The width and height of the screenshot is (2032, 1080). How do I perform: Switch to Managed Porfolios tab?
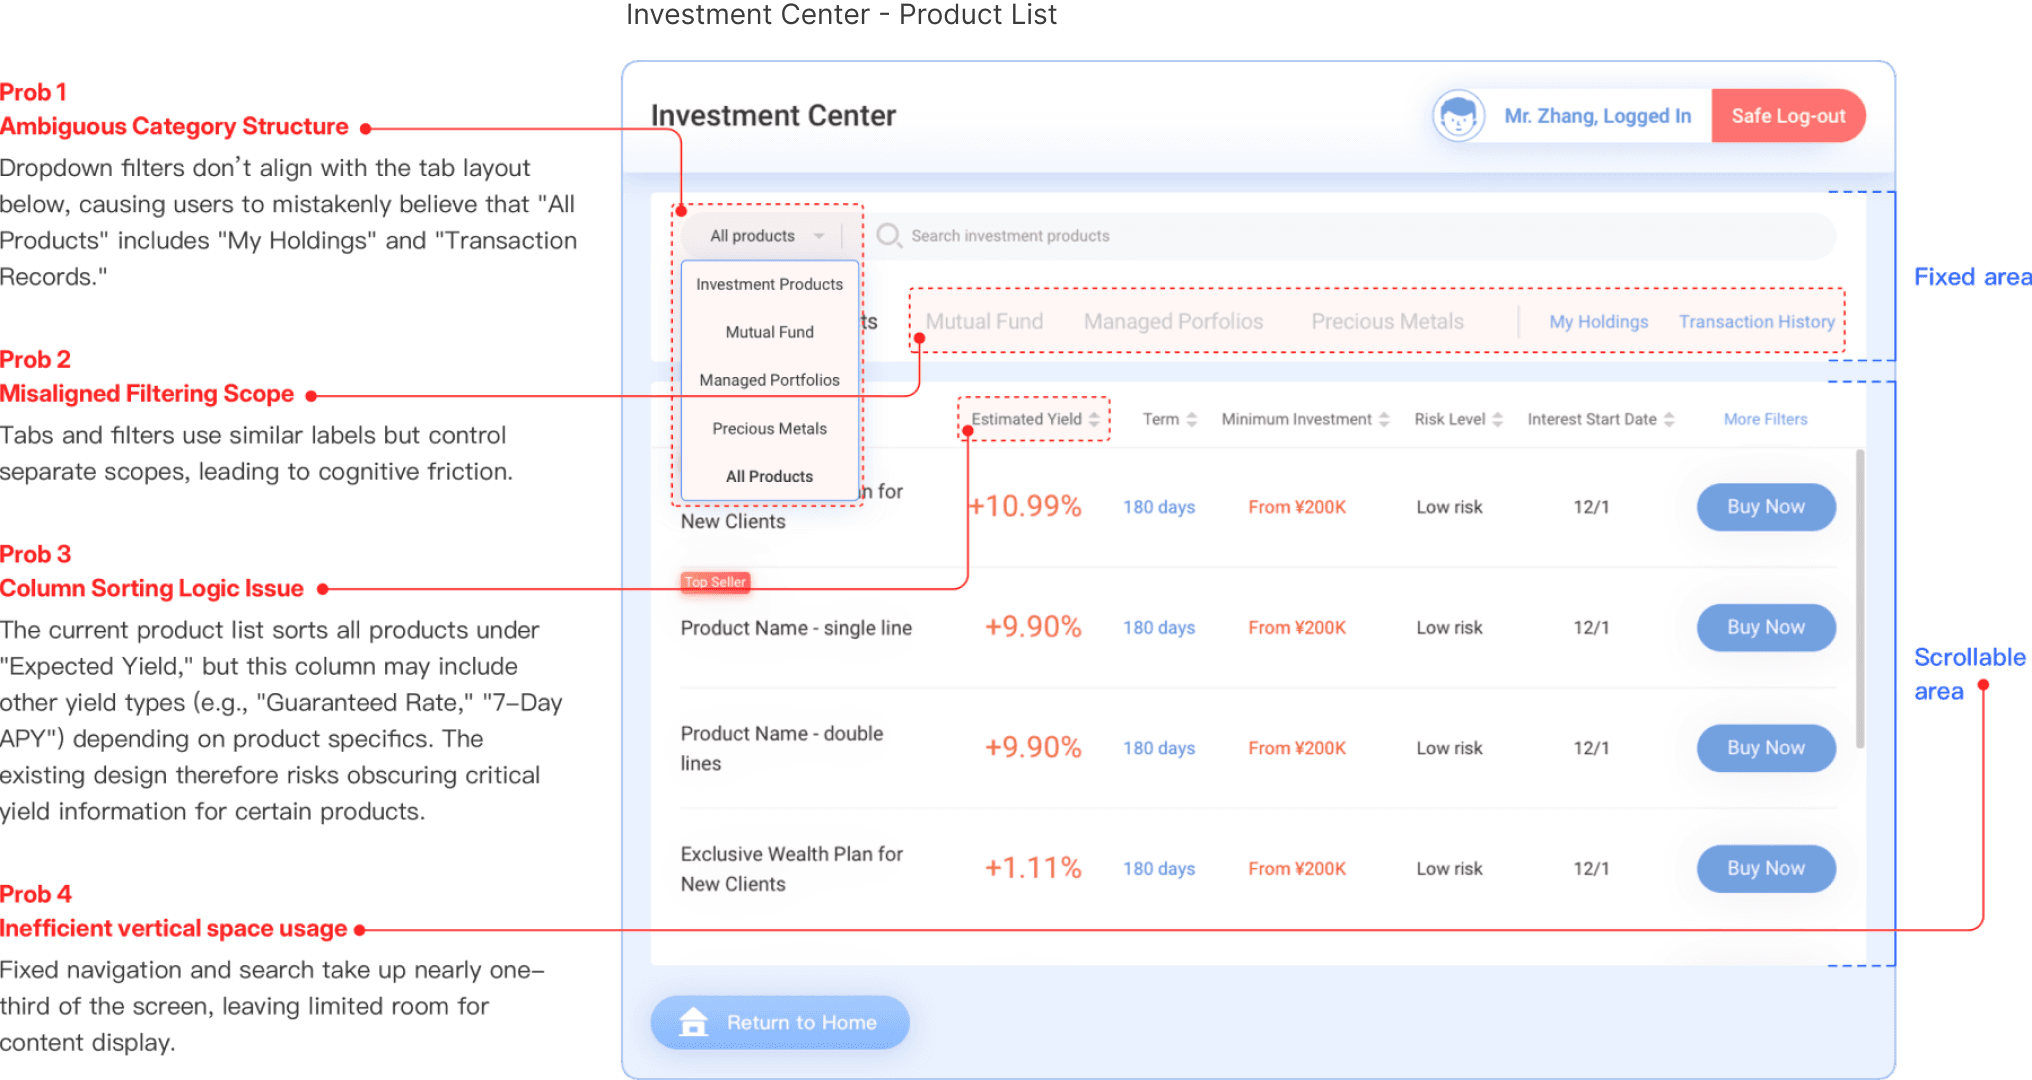pos(1173,322)
